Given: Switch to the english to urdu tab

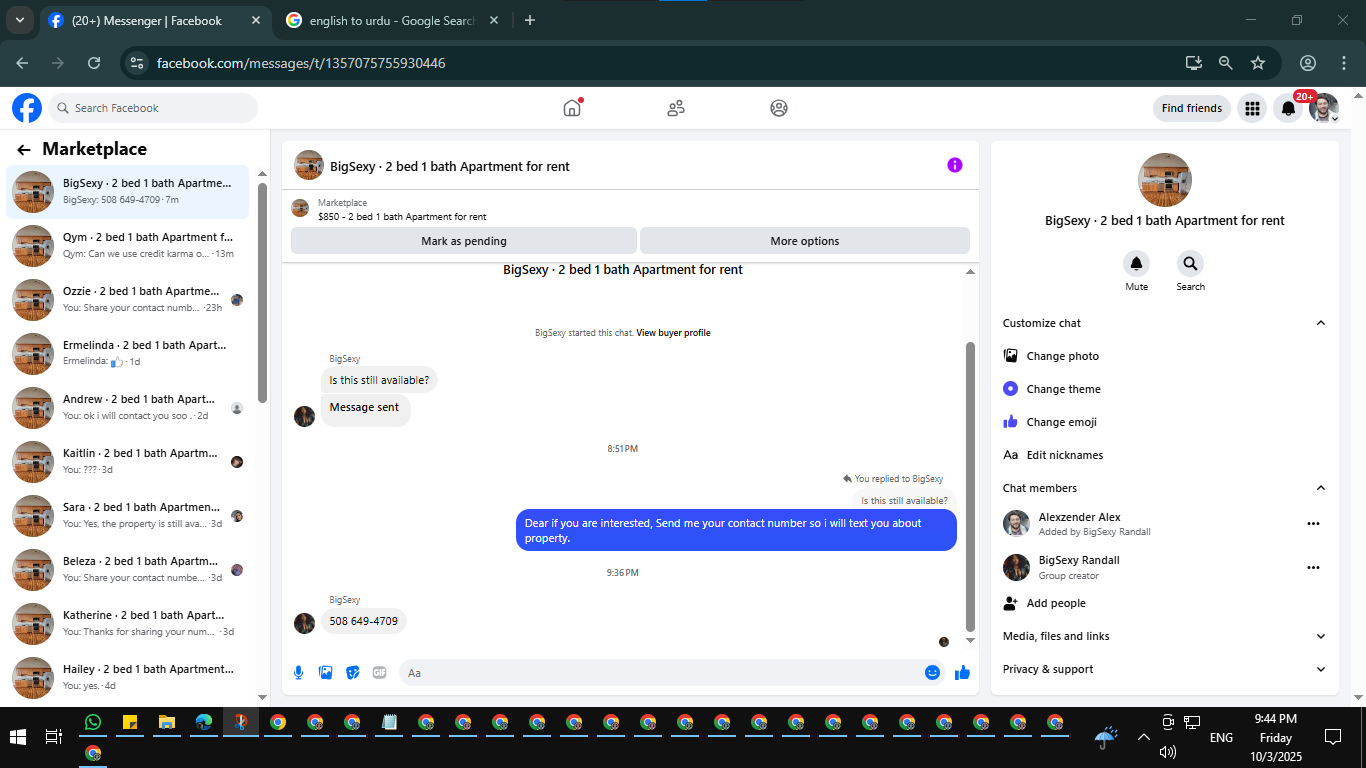Looking at the screenshot, I should click(x=391, y=20).
